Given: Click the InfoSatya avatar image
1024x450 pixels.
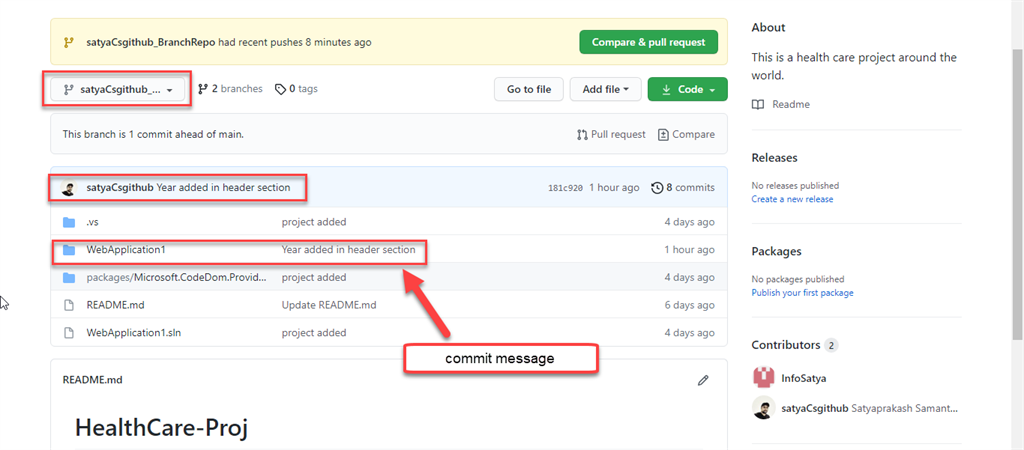Looking at the screenshot, I should pos(763,378).
